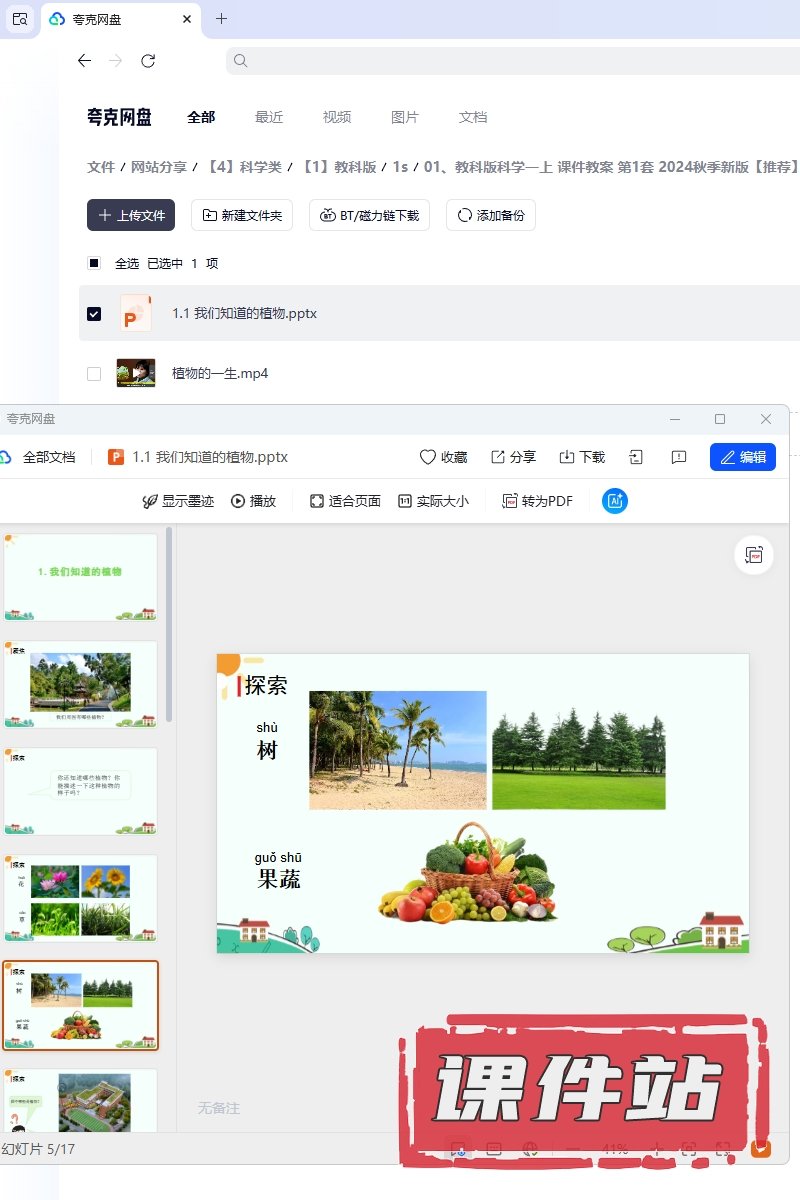
Task: Switch to the 视频 tab
Action: pos(337,117)
